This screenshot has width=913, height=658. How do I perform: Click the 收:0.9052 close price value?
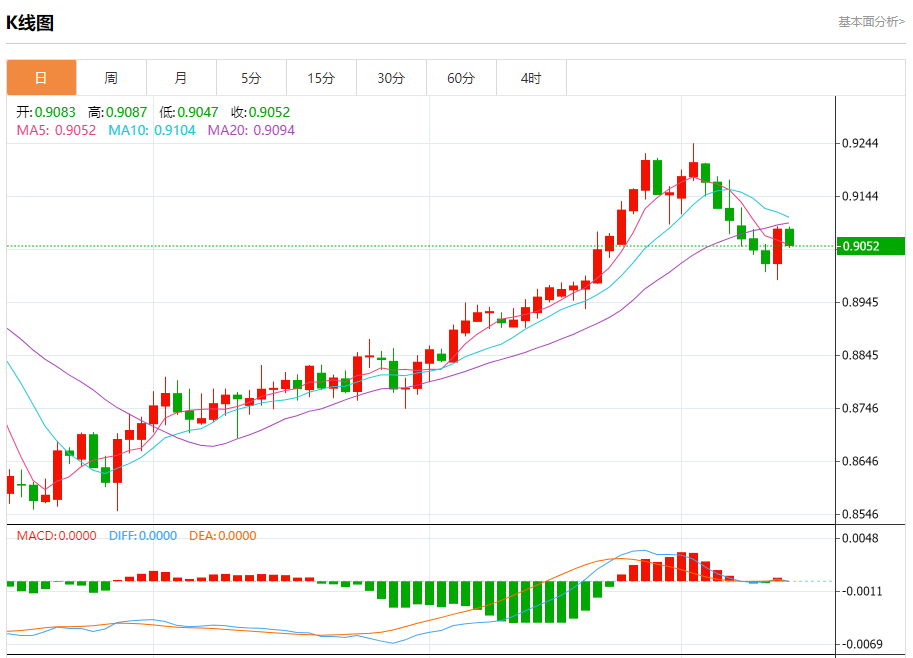[260, 112]
